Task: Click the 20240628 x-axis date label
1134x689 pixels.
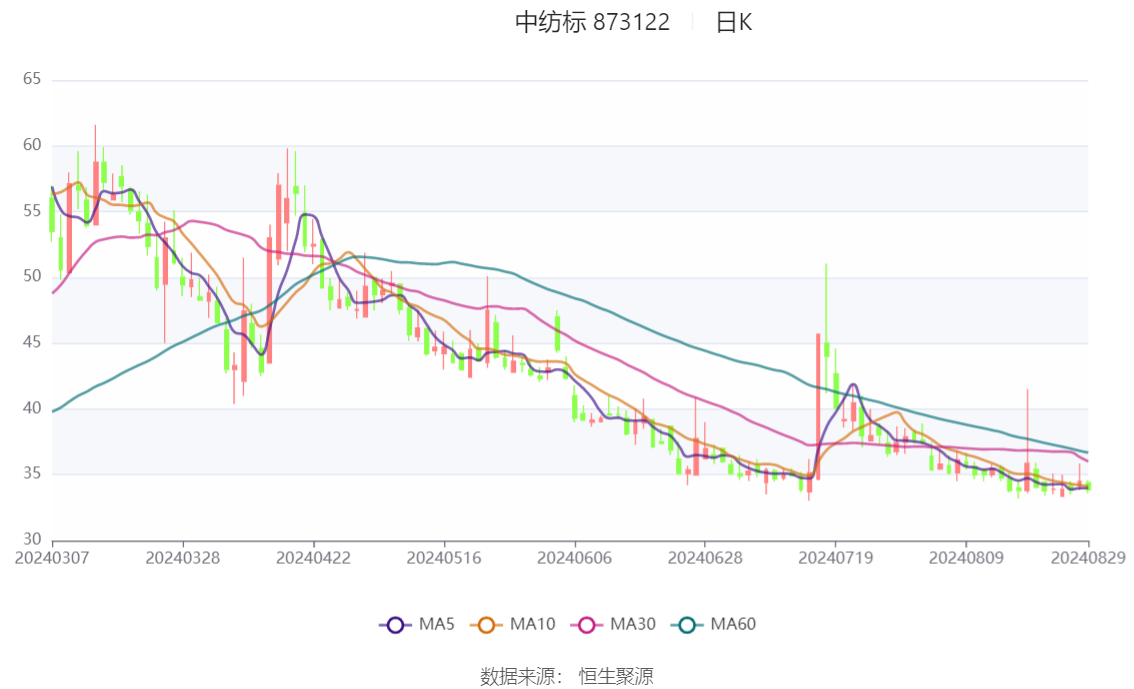Action: [x=705, y=558]
